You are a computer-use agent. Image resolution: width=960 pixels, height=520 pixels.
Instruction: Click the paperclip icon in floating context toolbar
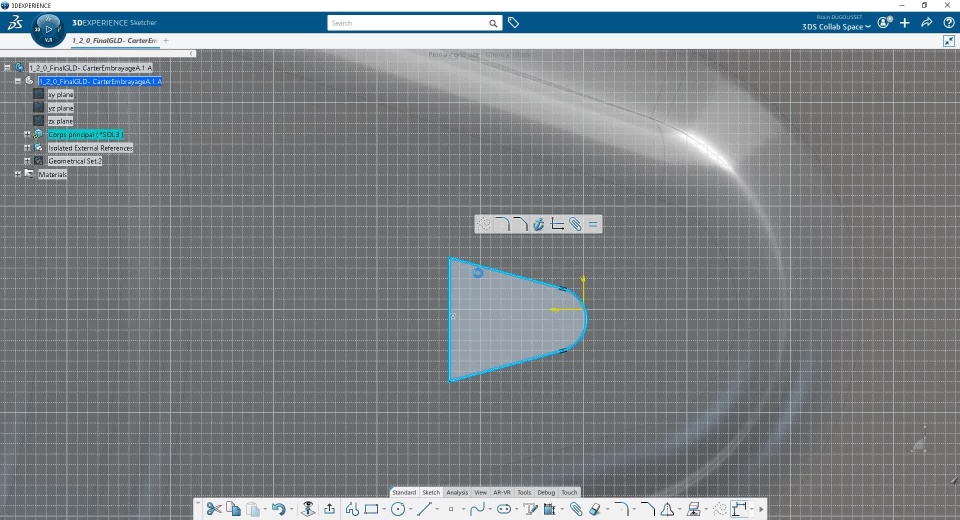[x=576, y=224]
